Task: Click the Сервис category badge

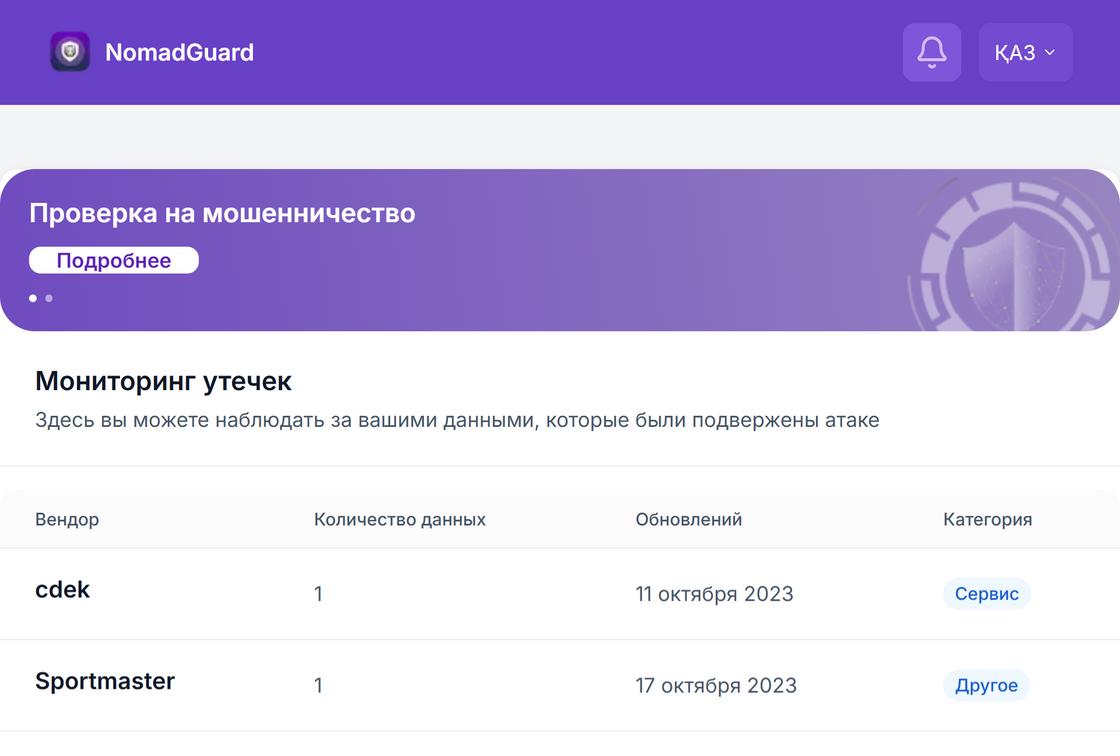Action: pyautogui.click(x=986, y=594)
